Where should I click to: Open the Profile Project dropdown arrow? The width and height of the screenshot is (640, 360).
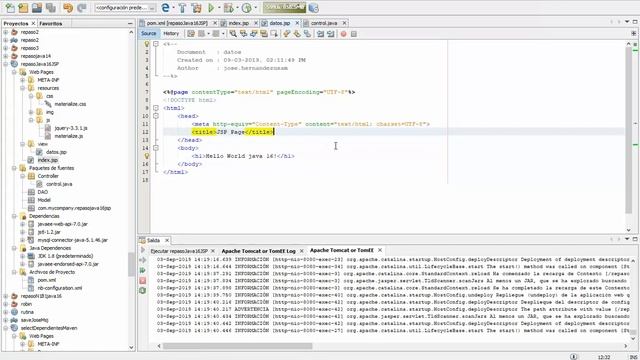pyautogui.click(x=255, y=8)
